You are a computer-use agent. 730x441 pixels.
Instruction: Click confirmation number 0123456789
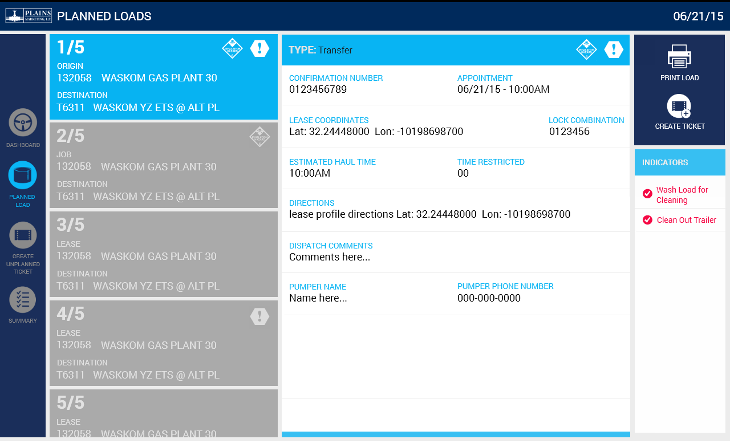point(318,89)
